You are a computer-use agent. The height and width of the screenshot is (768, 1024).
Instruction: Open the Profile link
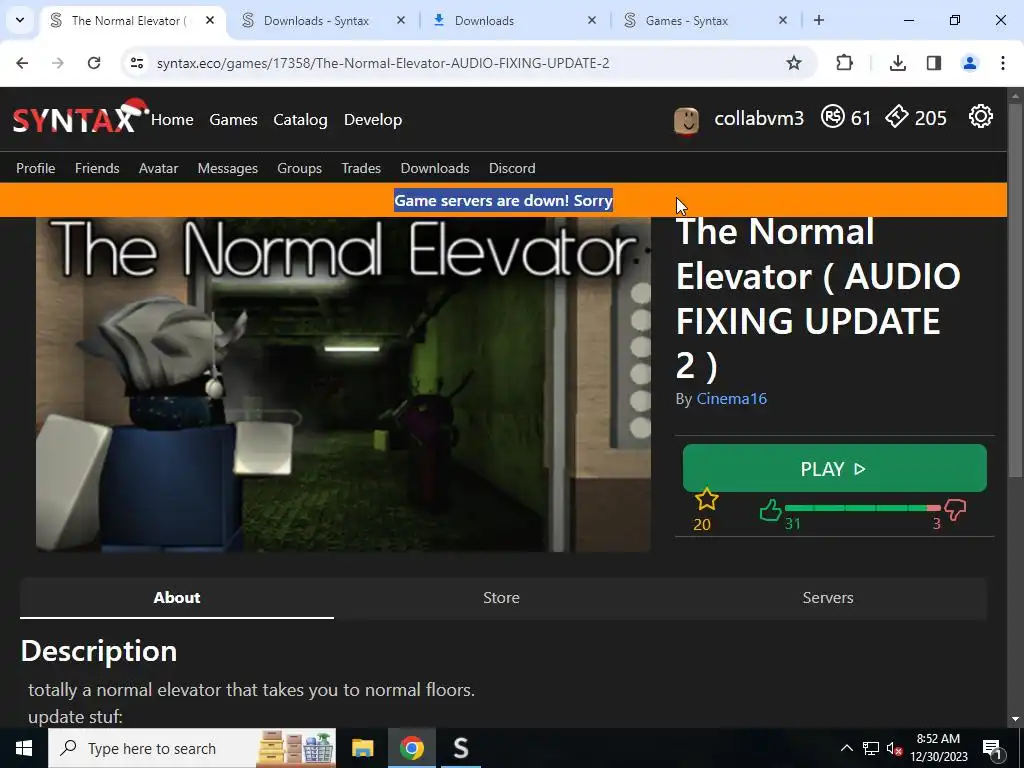pyautogui.click(x=35, y=168)
